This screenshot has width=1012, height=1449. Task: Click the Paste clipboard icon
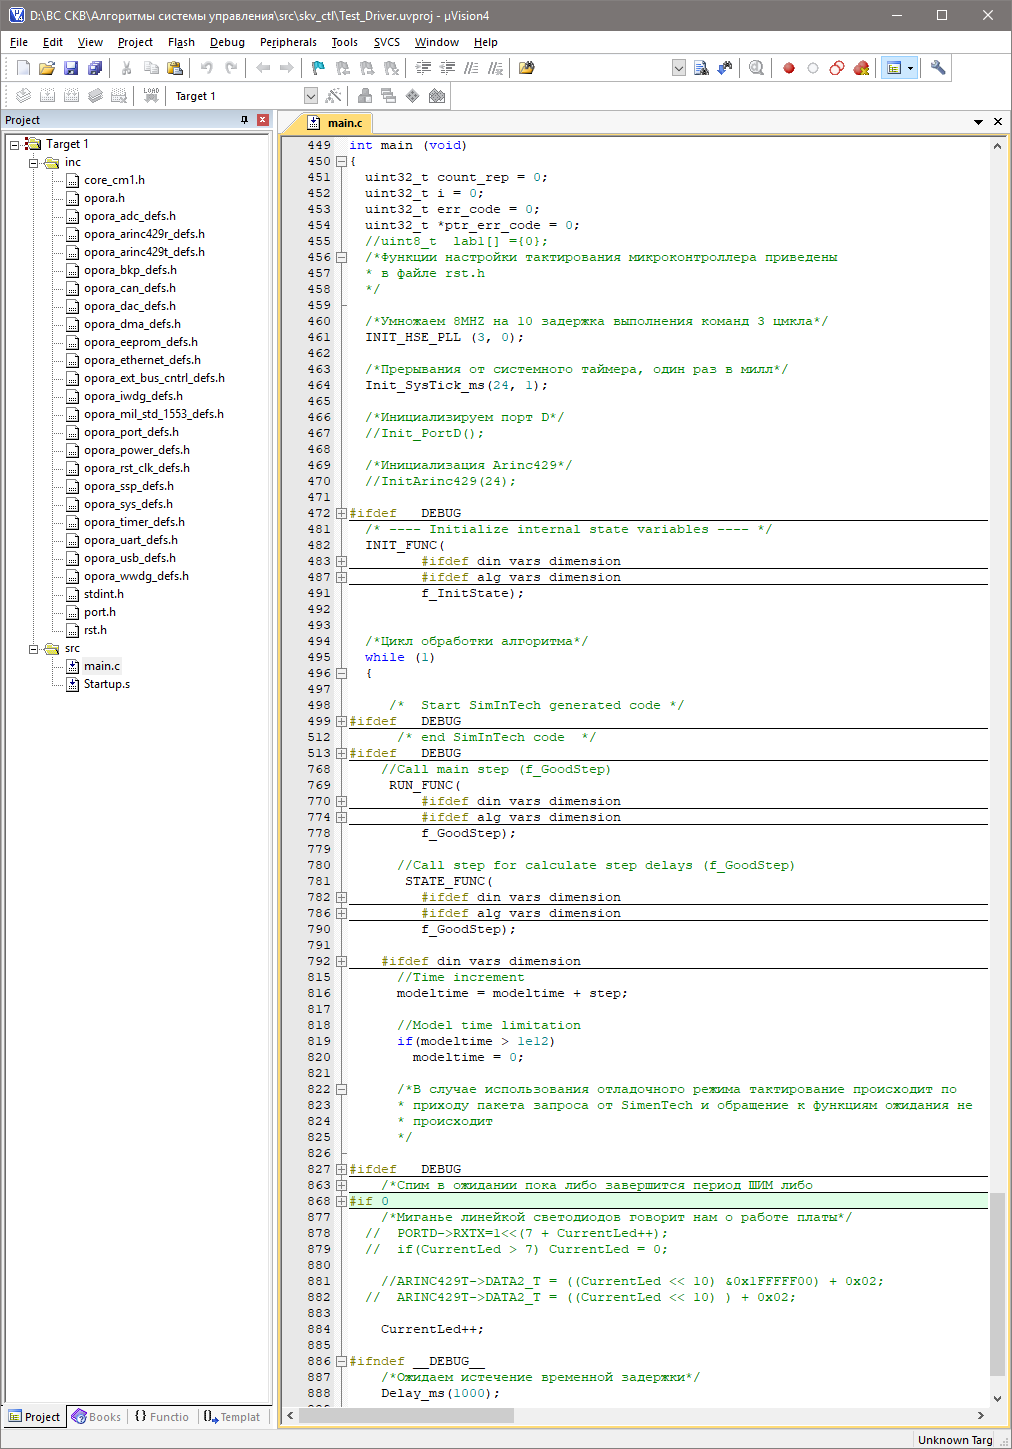[175, 68]
